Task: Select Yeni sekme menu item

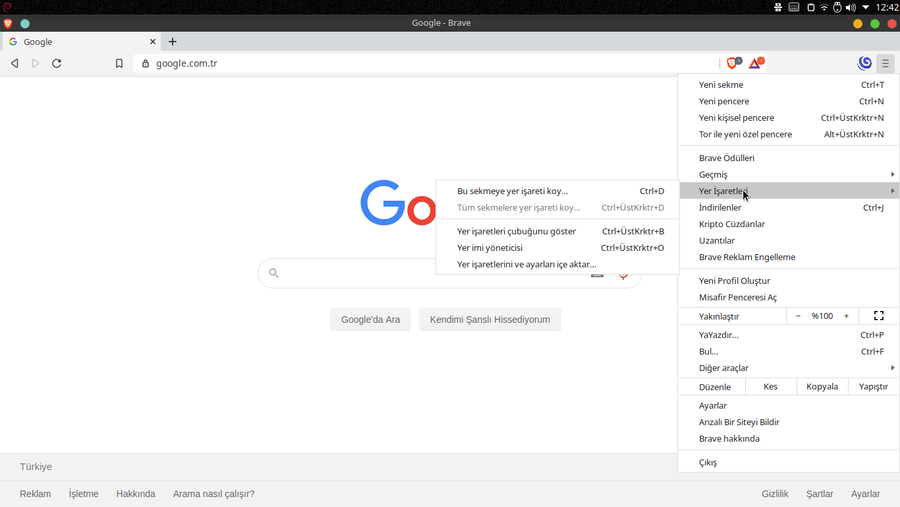Action: 789,84
